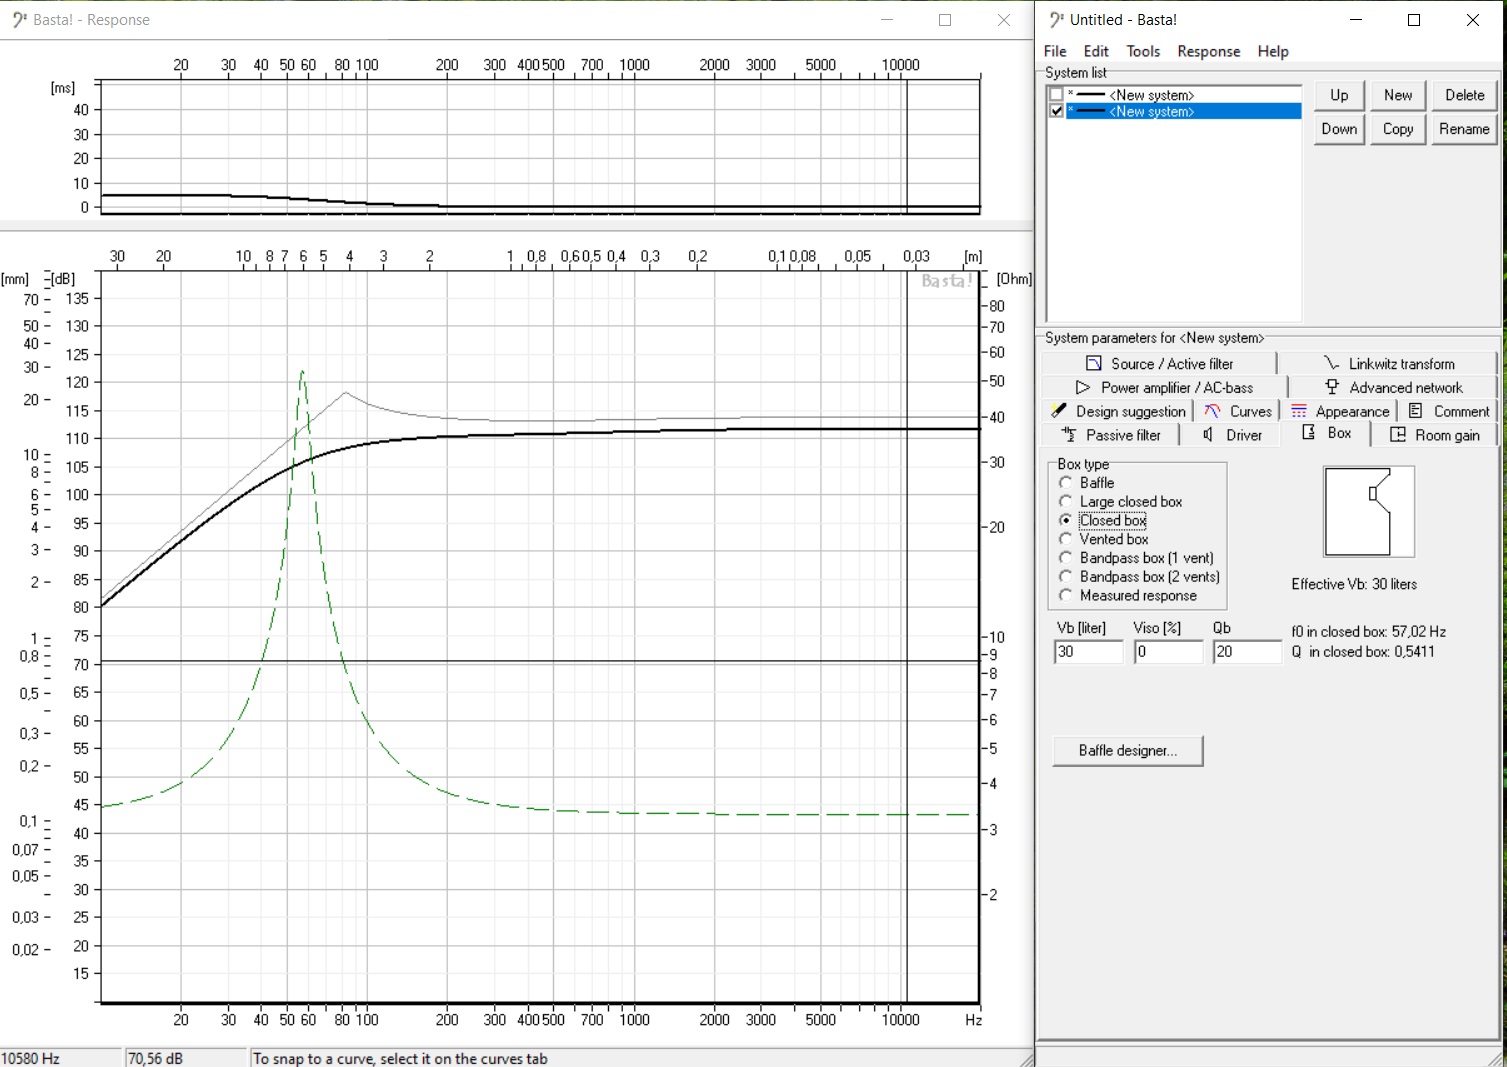This screenshot has height=1067, width=1507.
Task: Click the Up button
Action: [1339, 95]
